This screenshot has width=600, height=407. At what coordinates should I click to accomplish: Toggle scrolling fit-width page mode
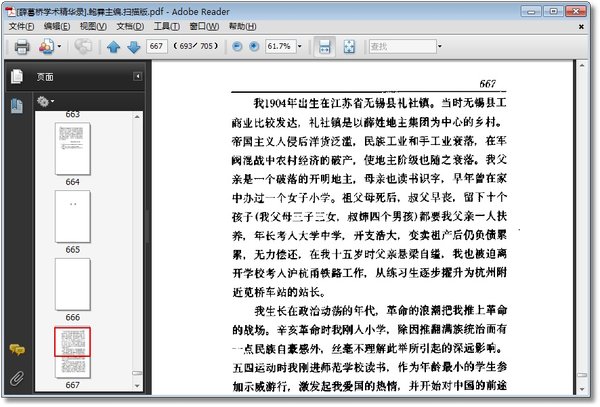pyautogui.click(x=324, y=47)
